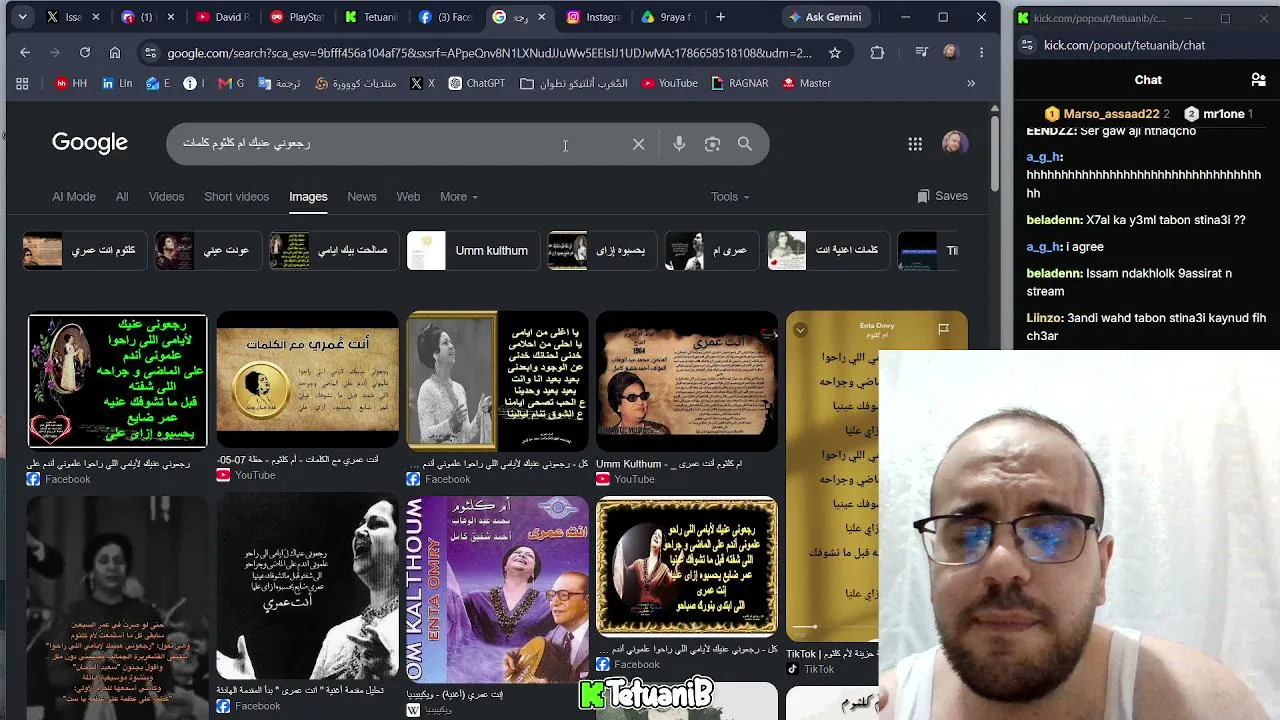Switch to the Facebook tab
This screenshot has width=1280, height=720.
446,17
